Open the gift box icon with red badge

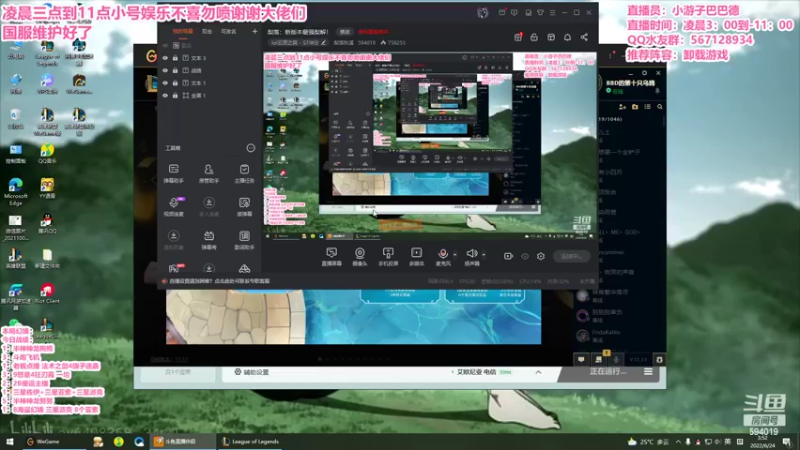click(x=518, y=37)
